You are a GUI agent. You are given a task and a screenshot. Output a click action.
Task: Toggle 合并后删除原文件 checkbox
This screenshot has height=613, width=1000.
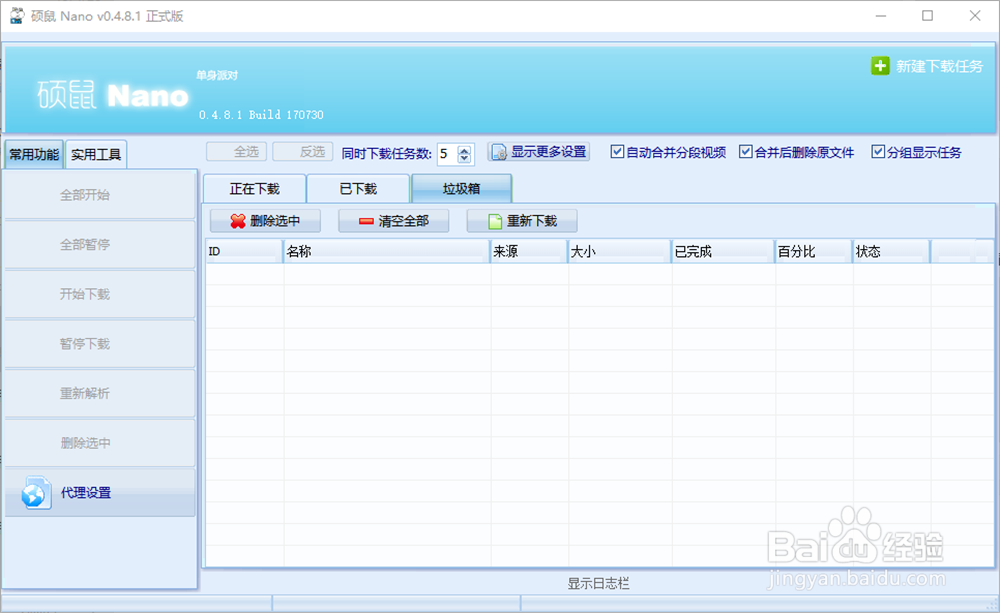point(745,152)
